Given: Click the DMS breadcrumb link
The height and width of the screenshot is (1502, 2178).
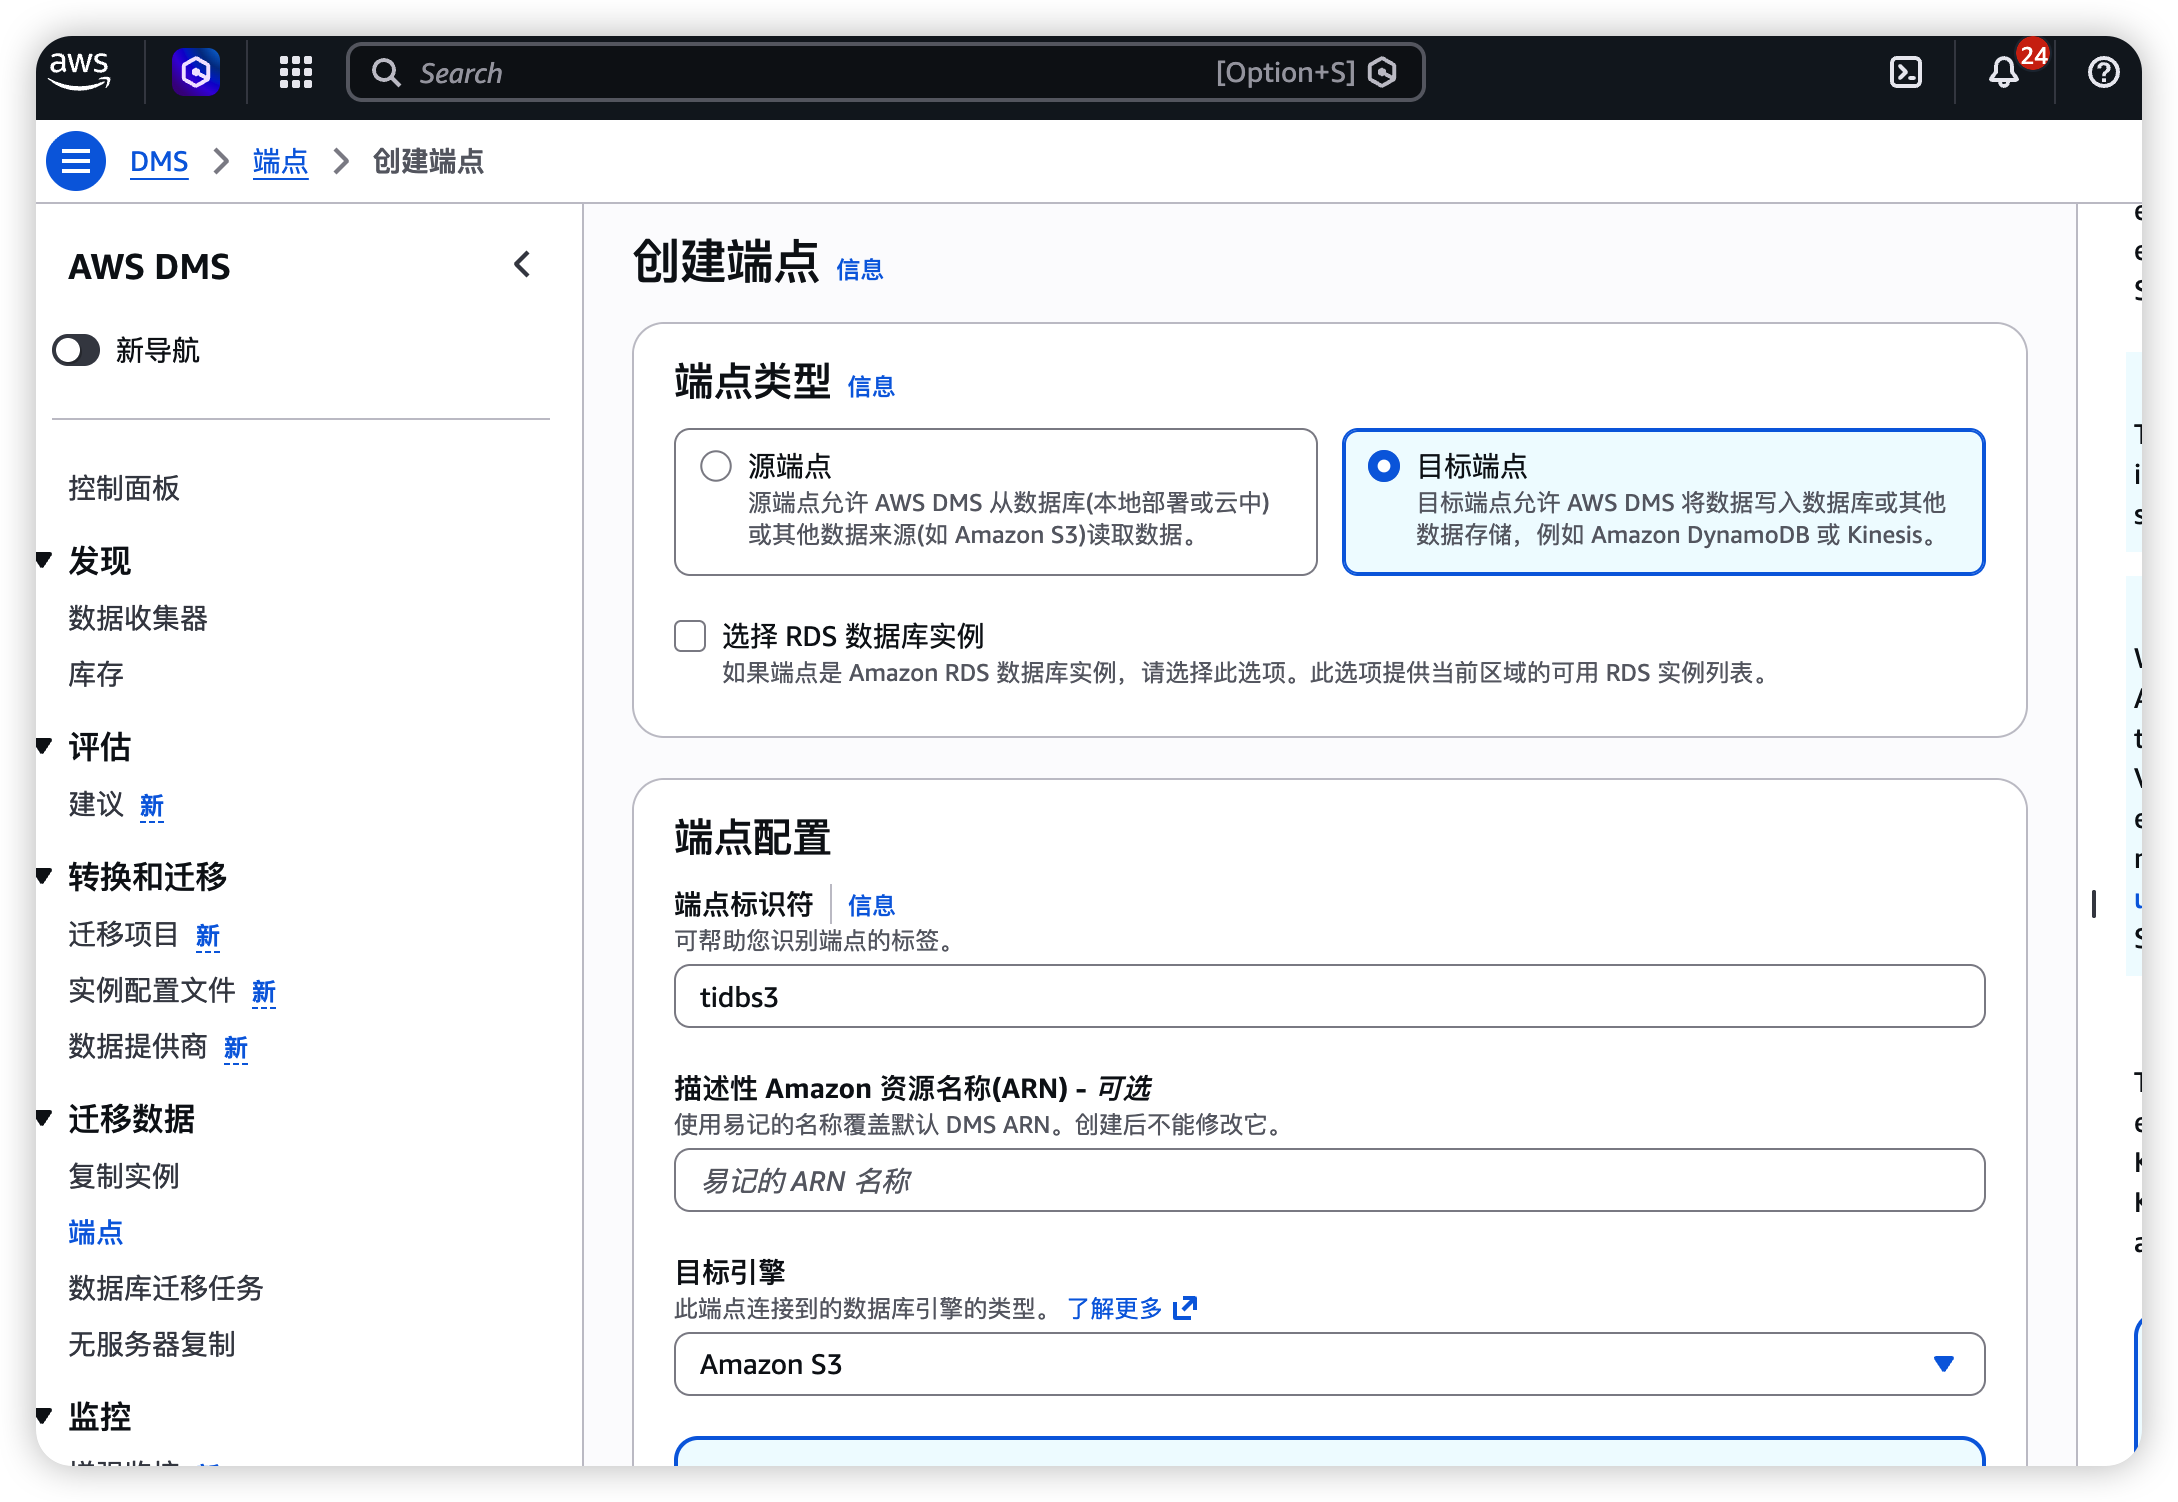Looking at the screenshot, I should tap(159, 161).
